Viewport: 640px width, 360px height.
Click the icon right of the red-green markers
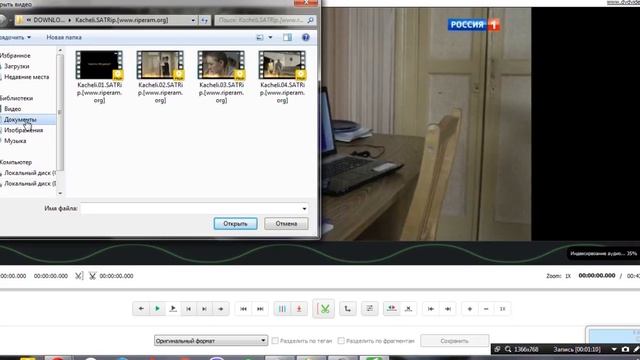click(408, 309)
